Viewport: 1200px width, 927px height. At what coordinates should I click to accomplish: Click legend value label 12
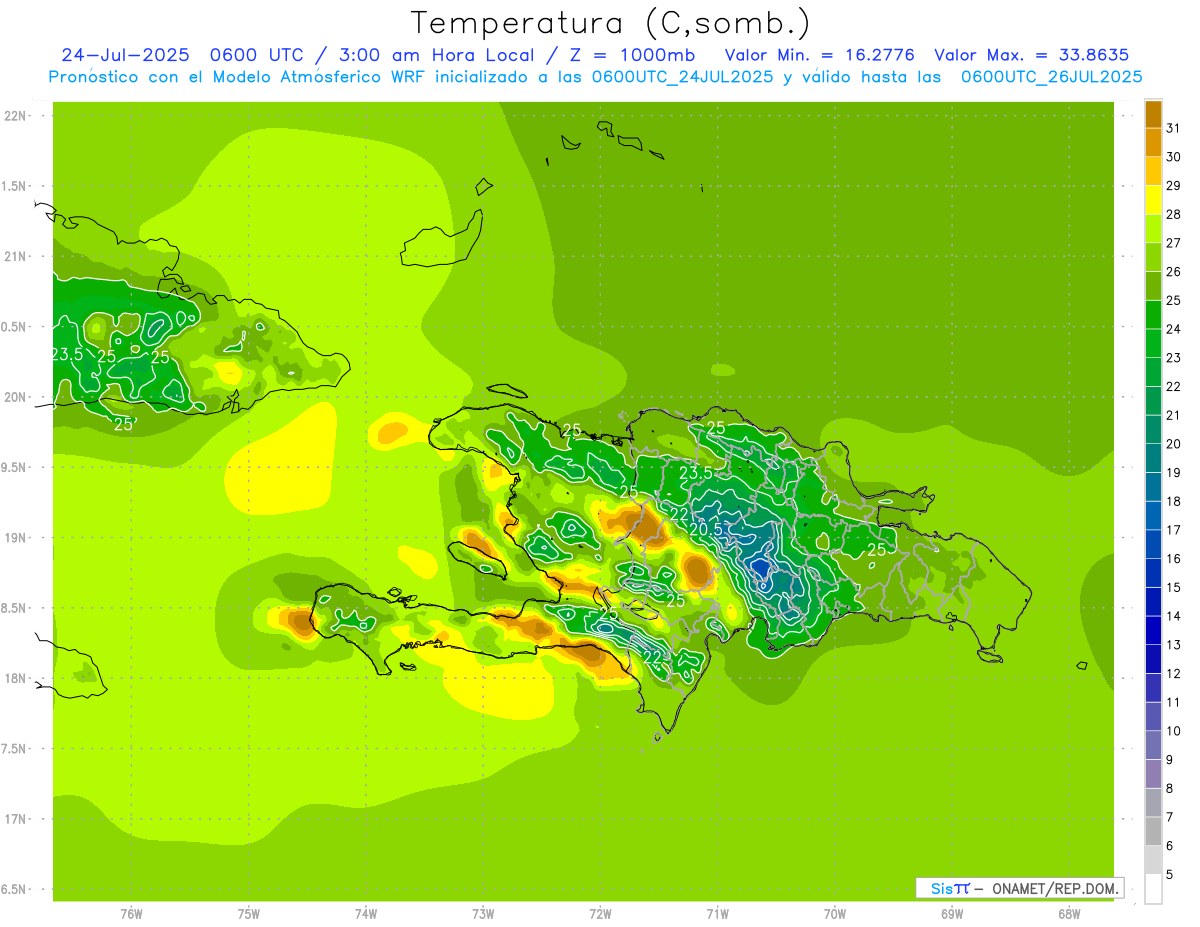click(x=1173, y=674)
